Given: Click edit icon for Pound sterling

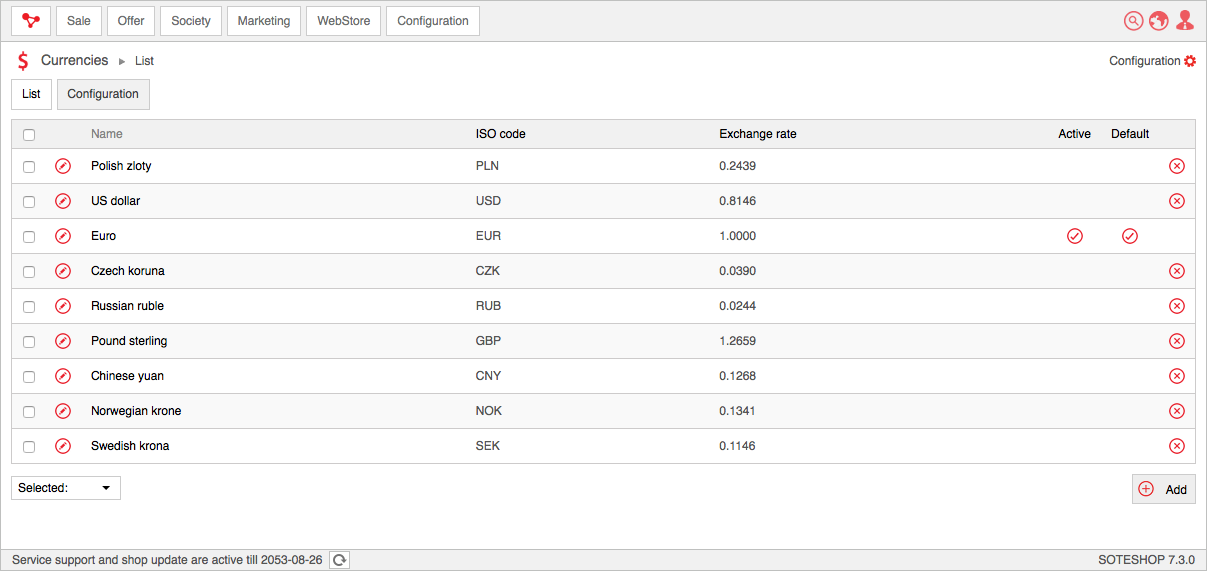Looking at the screenshot, I should point(63,341).
